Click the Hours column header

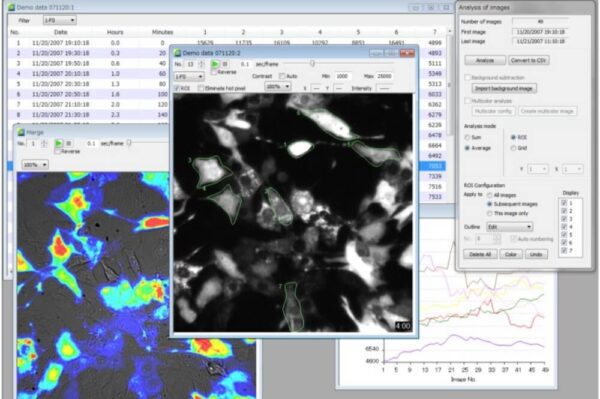click(115, 32)
